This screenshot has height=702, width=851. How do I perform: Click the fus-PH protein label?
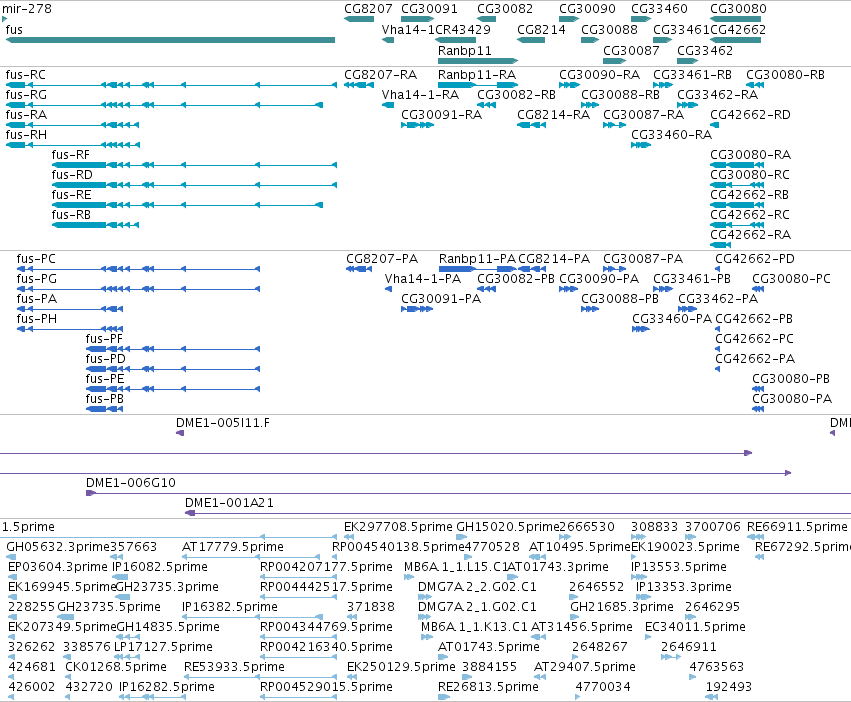[x=36, y=319]
